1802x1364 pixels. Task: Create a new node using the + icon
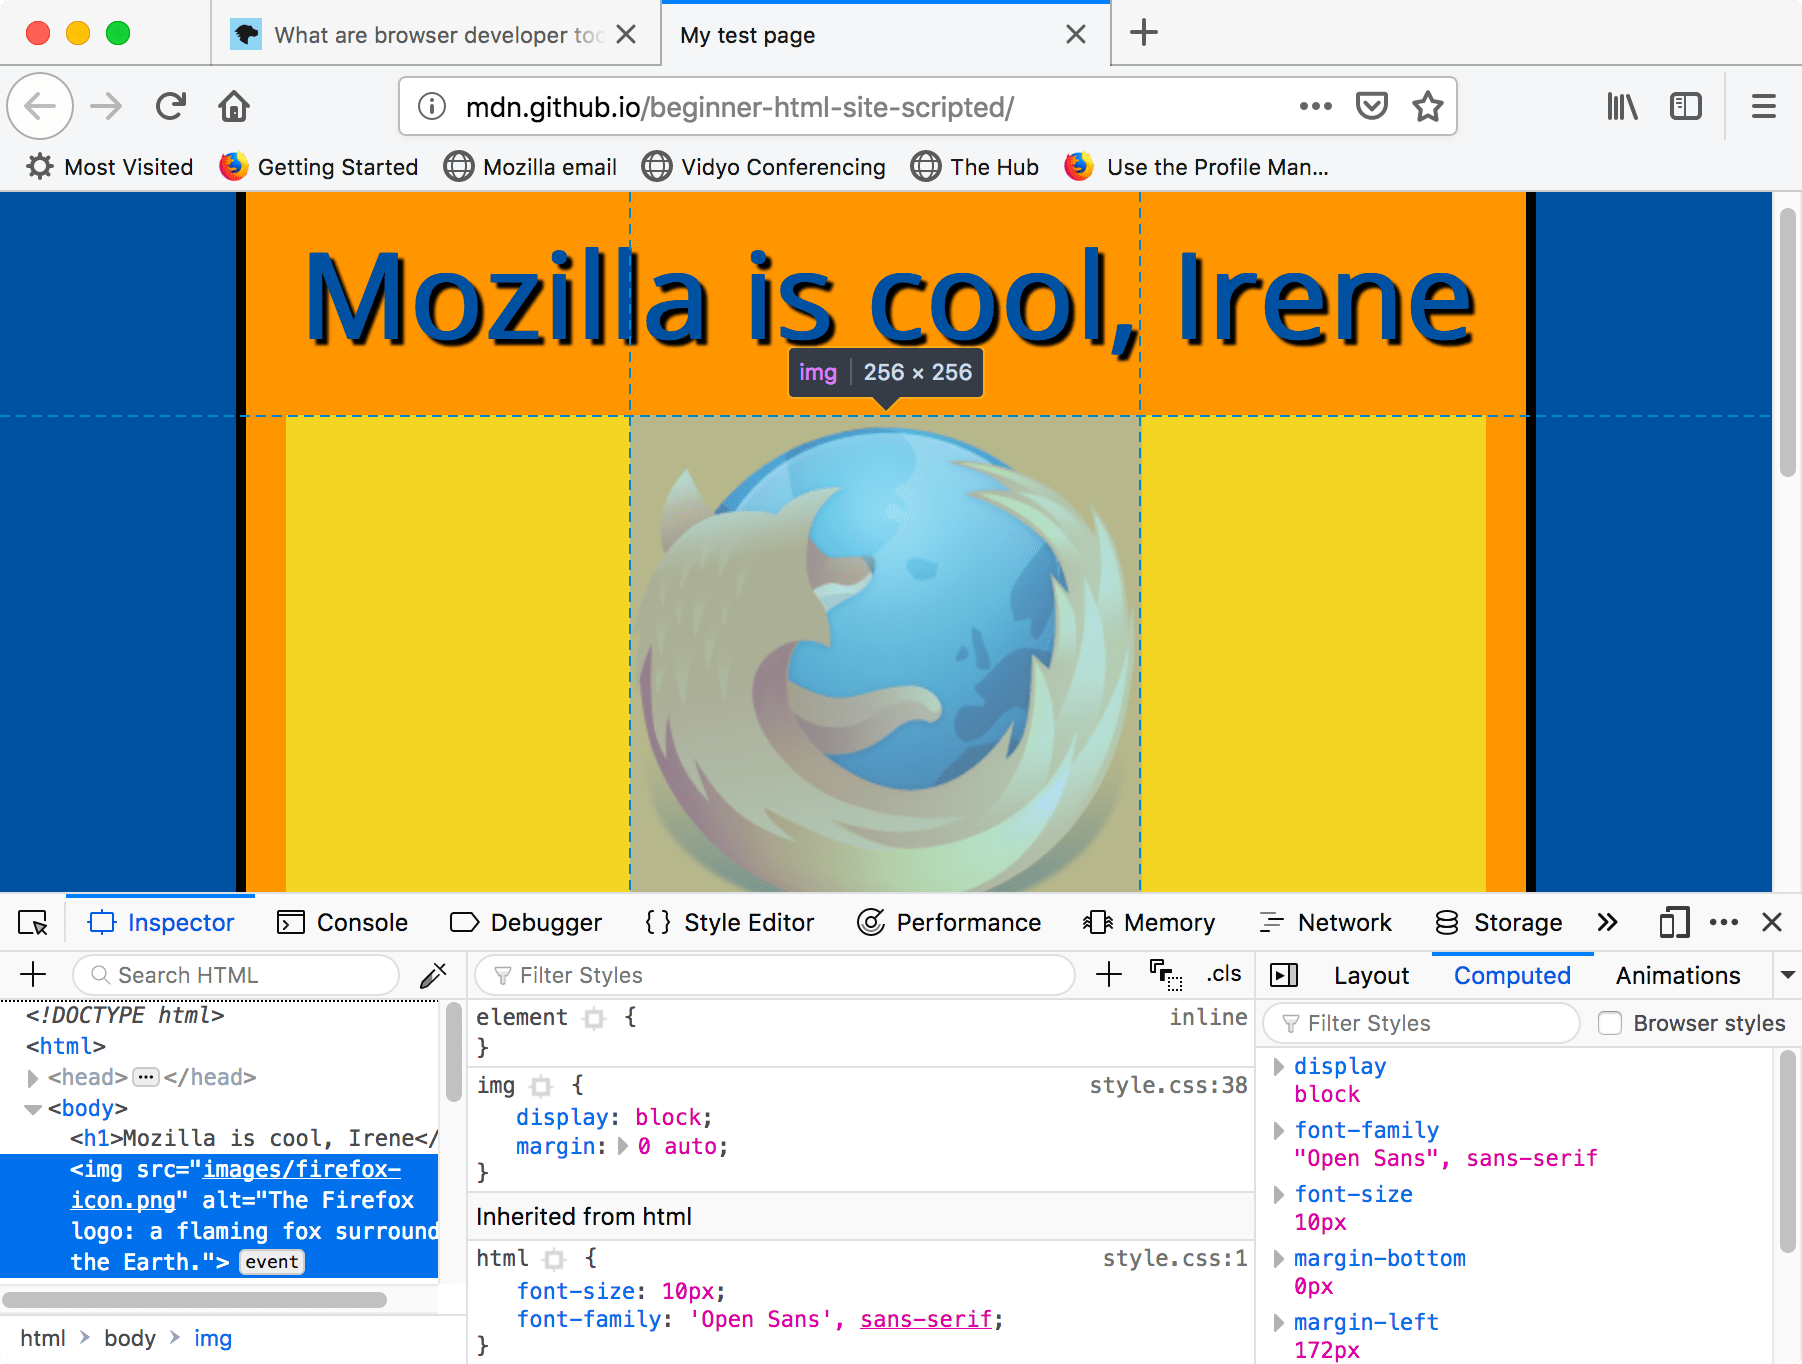[33, 974]
